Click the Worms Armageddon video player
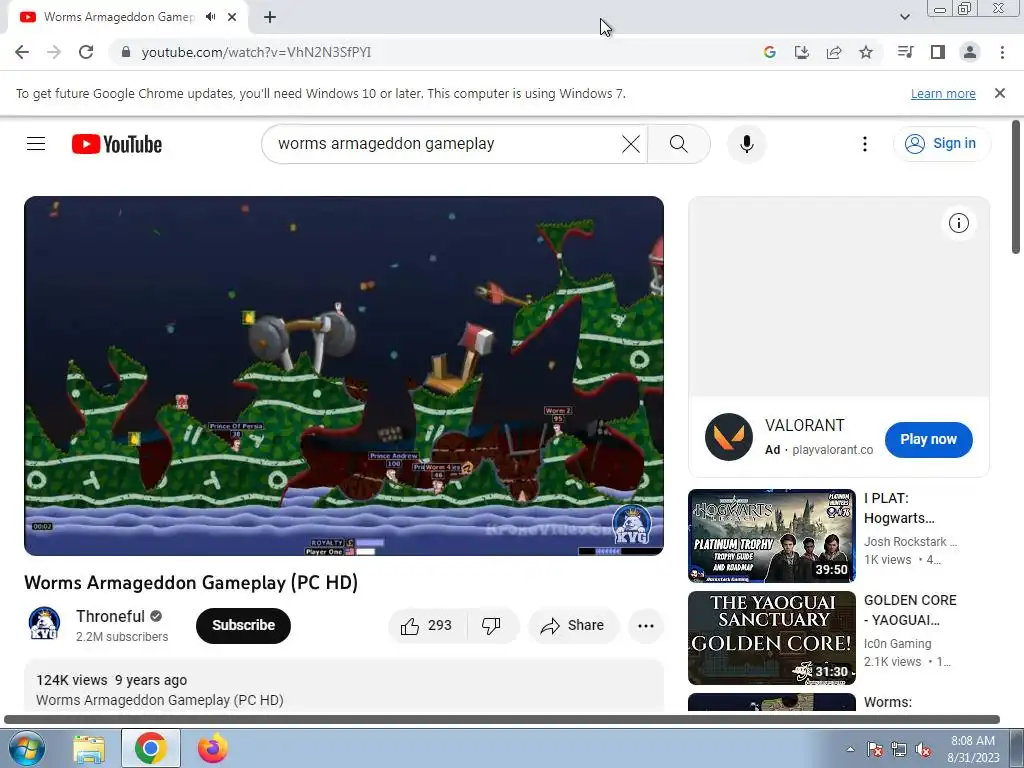 point(344,376)
